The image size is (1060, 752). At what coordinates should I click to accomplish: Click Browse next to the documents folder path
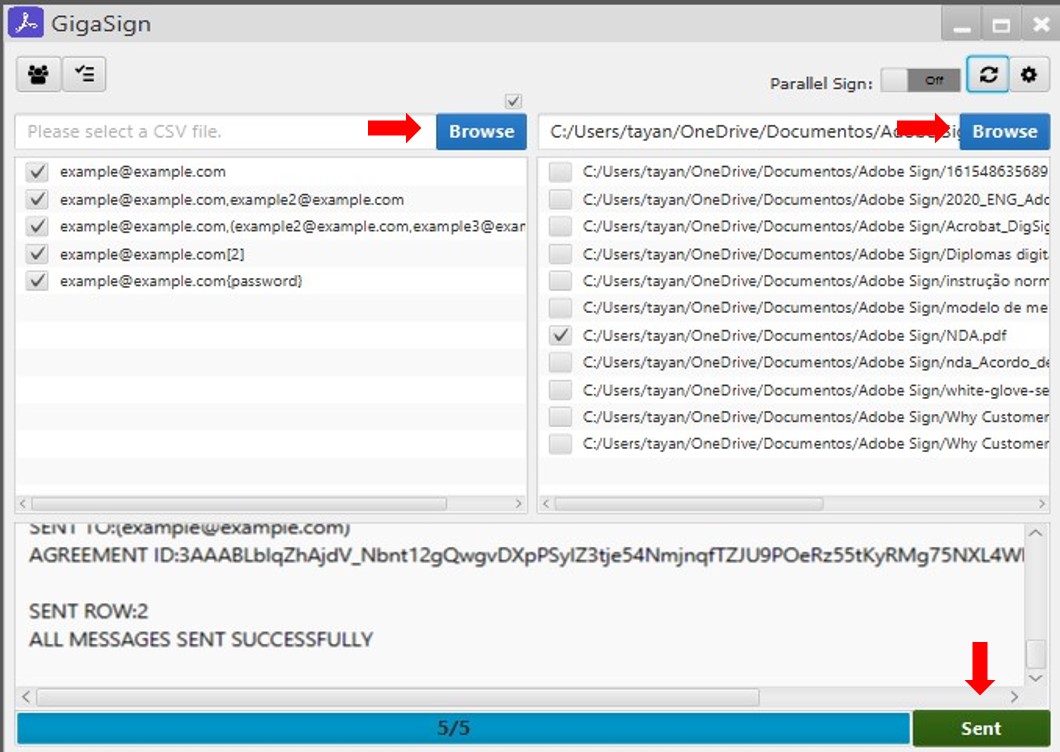pyautogui.click(x=1005, y=131)
